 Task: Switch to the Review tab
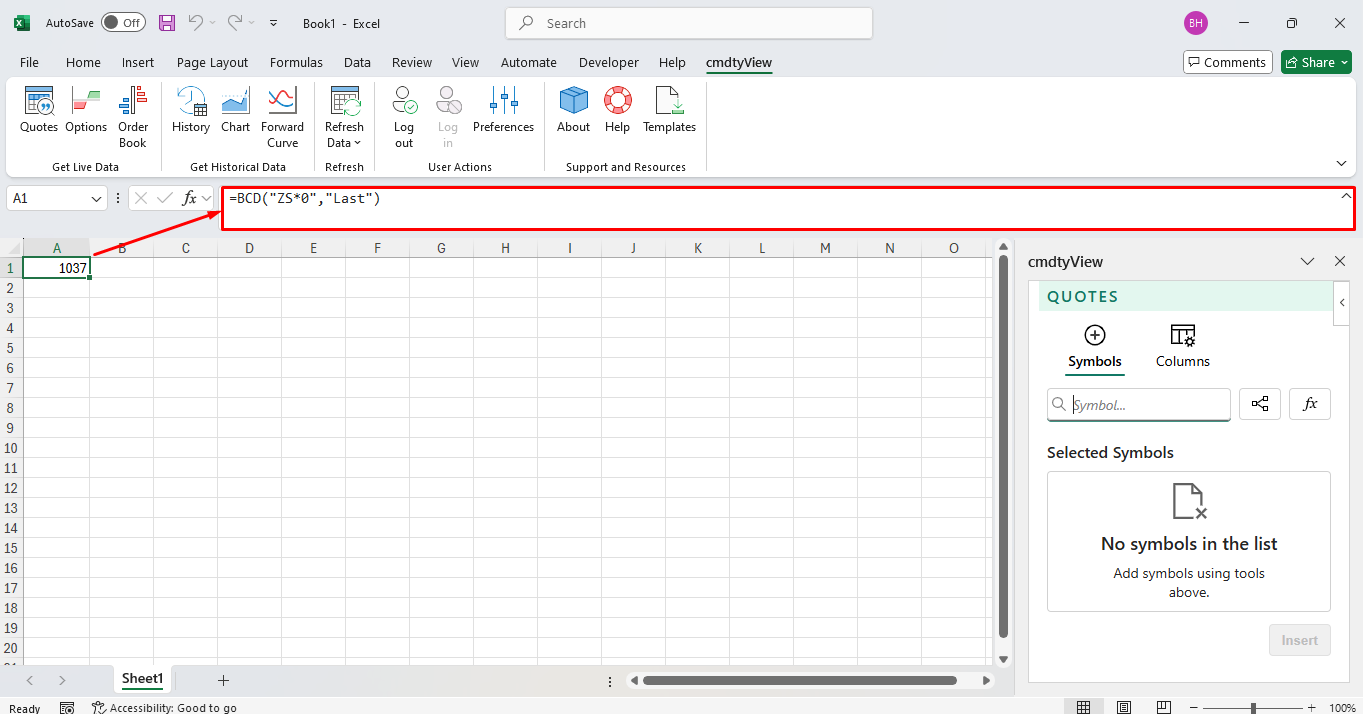412,62
